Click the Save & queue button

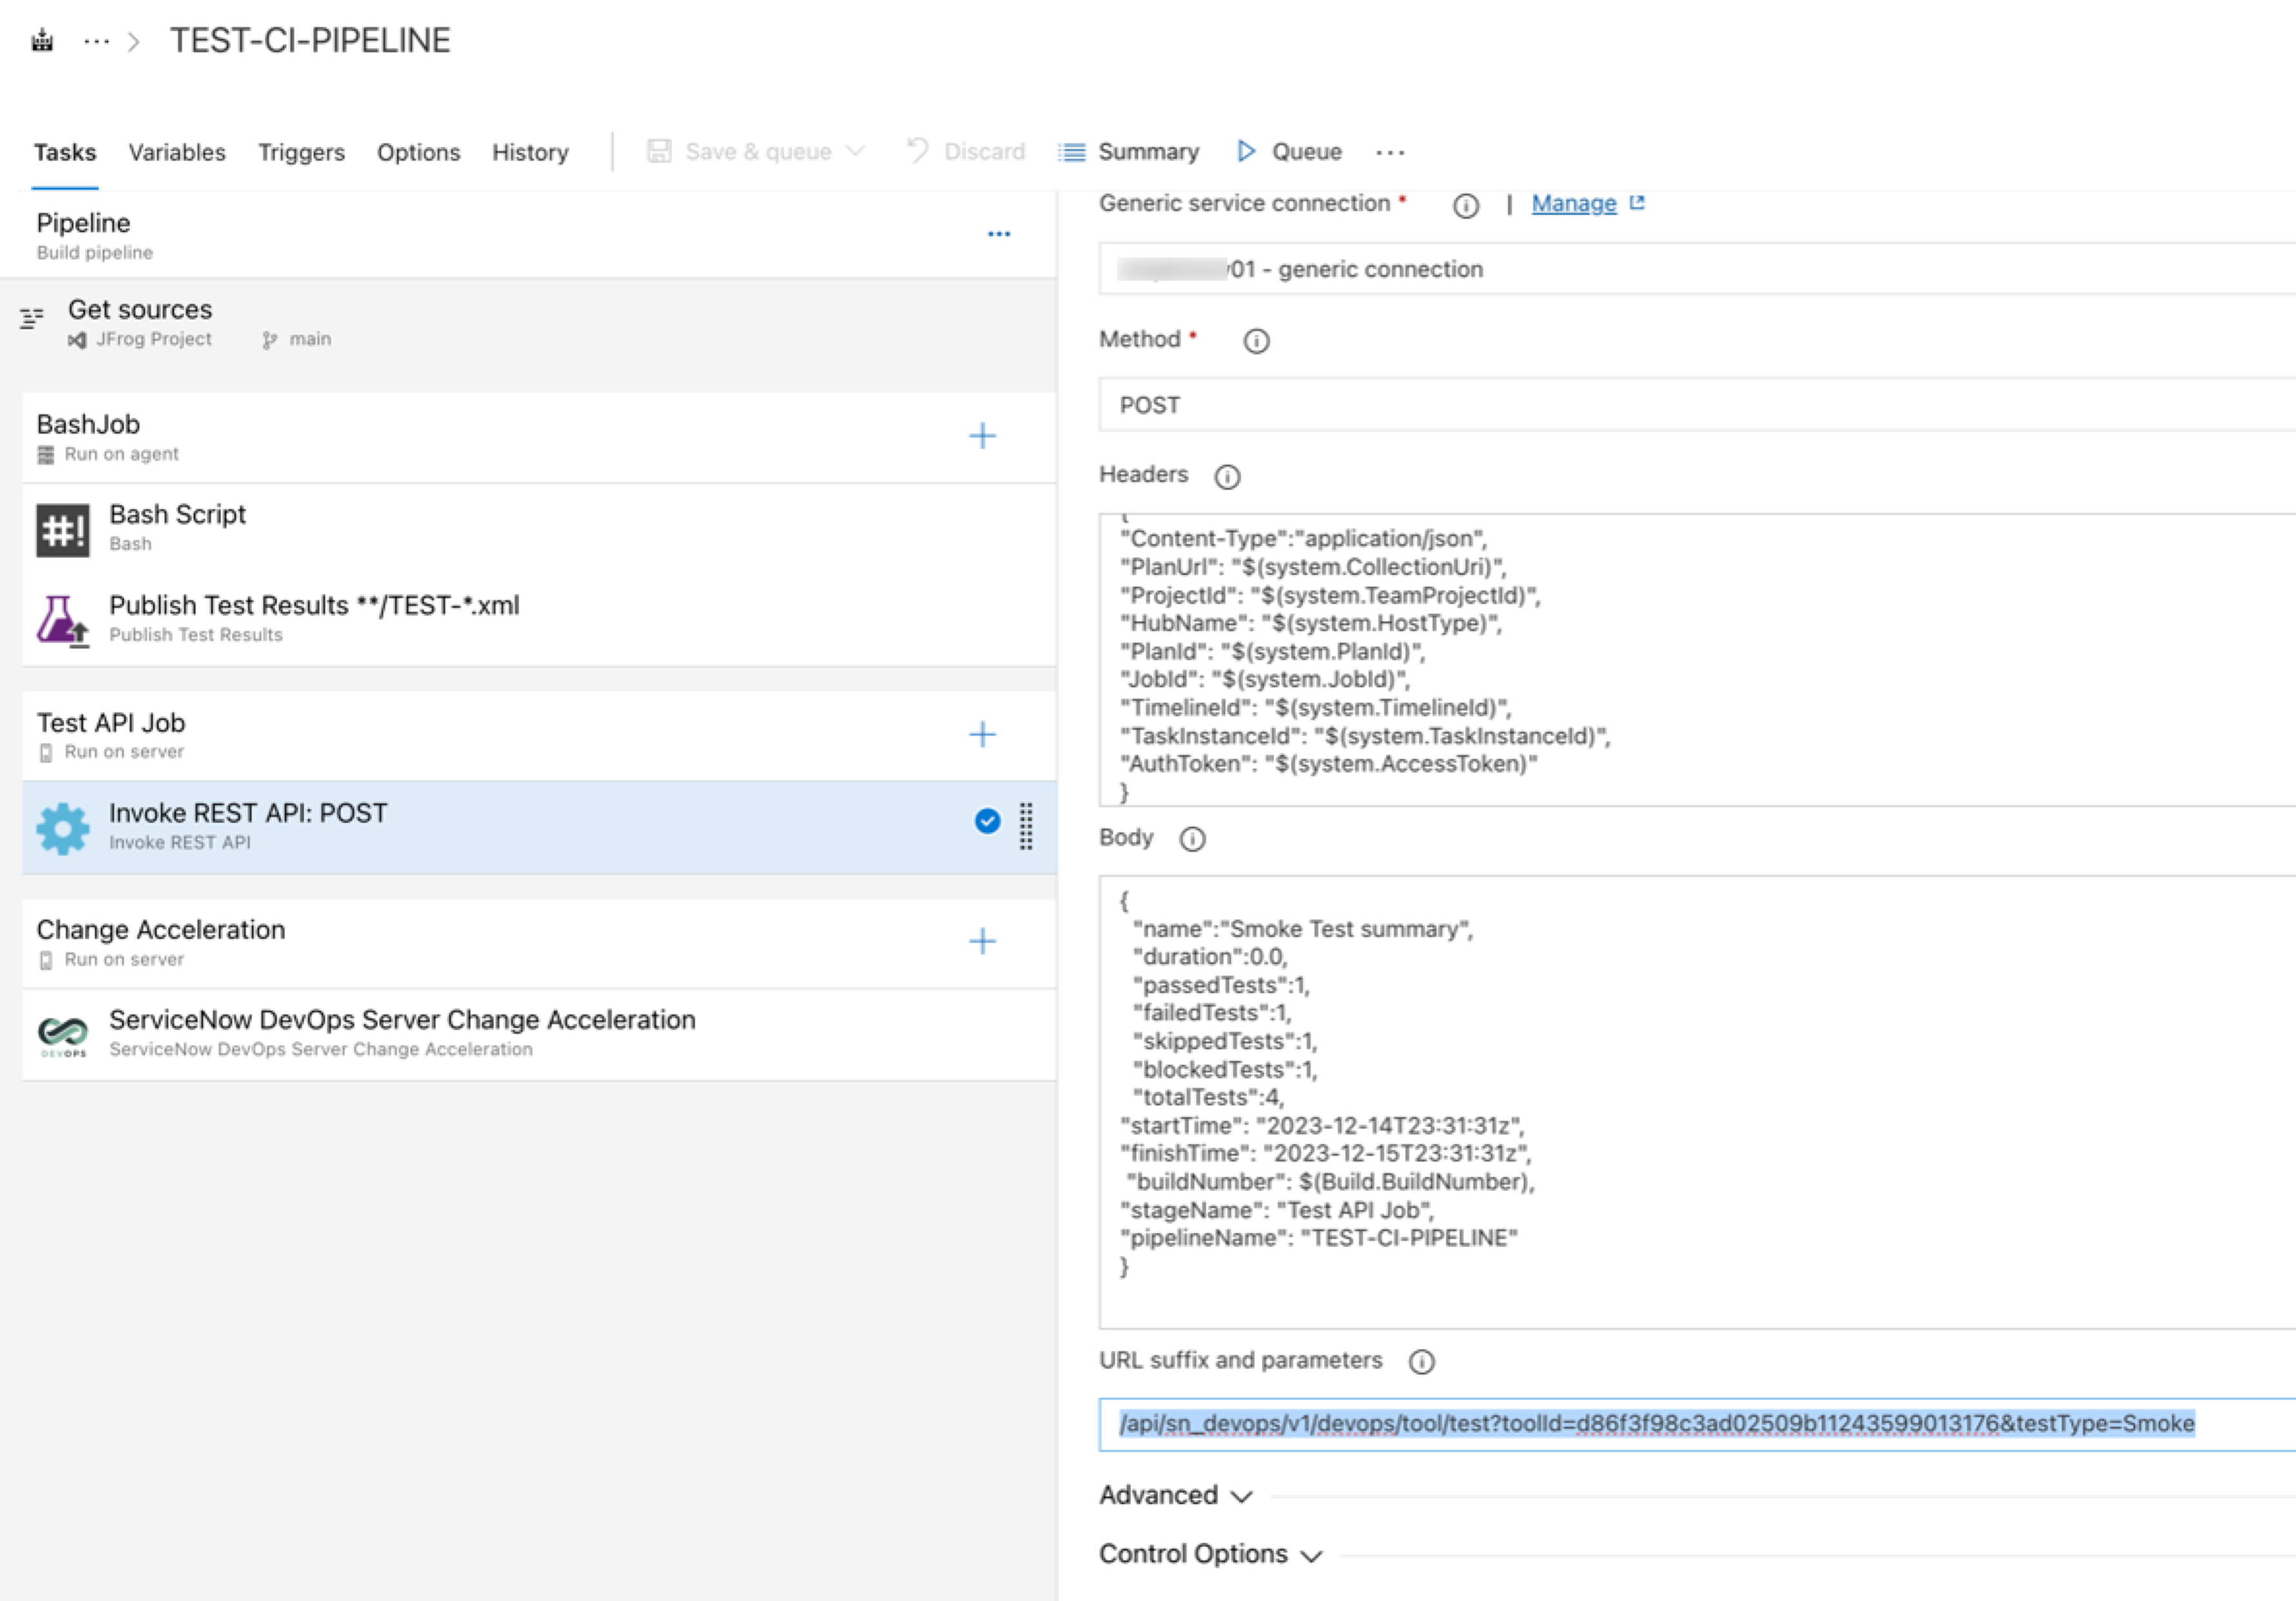point(756,151)
